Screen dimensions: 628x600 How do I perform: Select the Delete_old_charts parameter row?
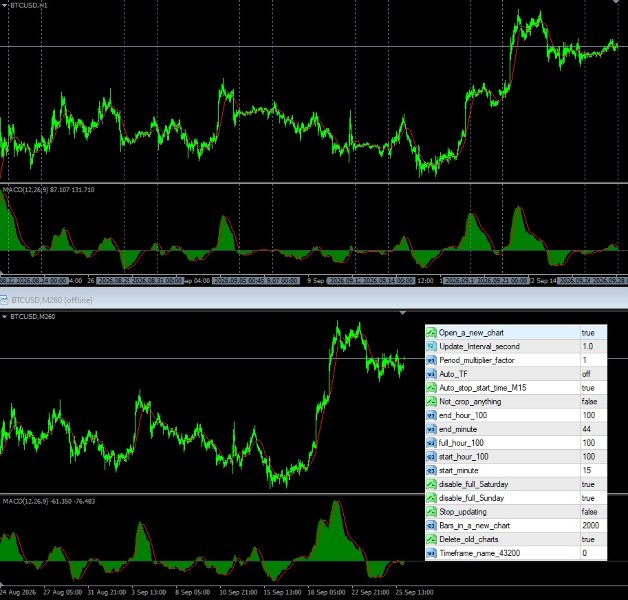pos(516,539)
